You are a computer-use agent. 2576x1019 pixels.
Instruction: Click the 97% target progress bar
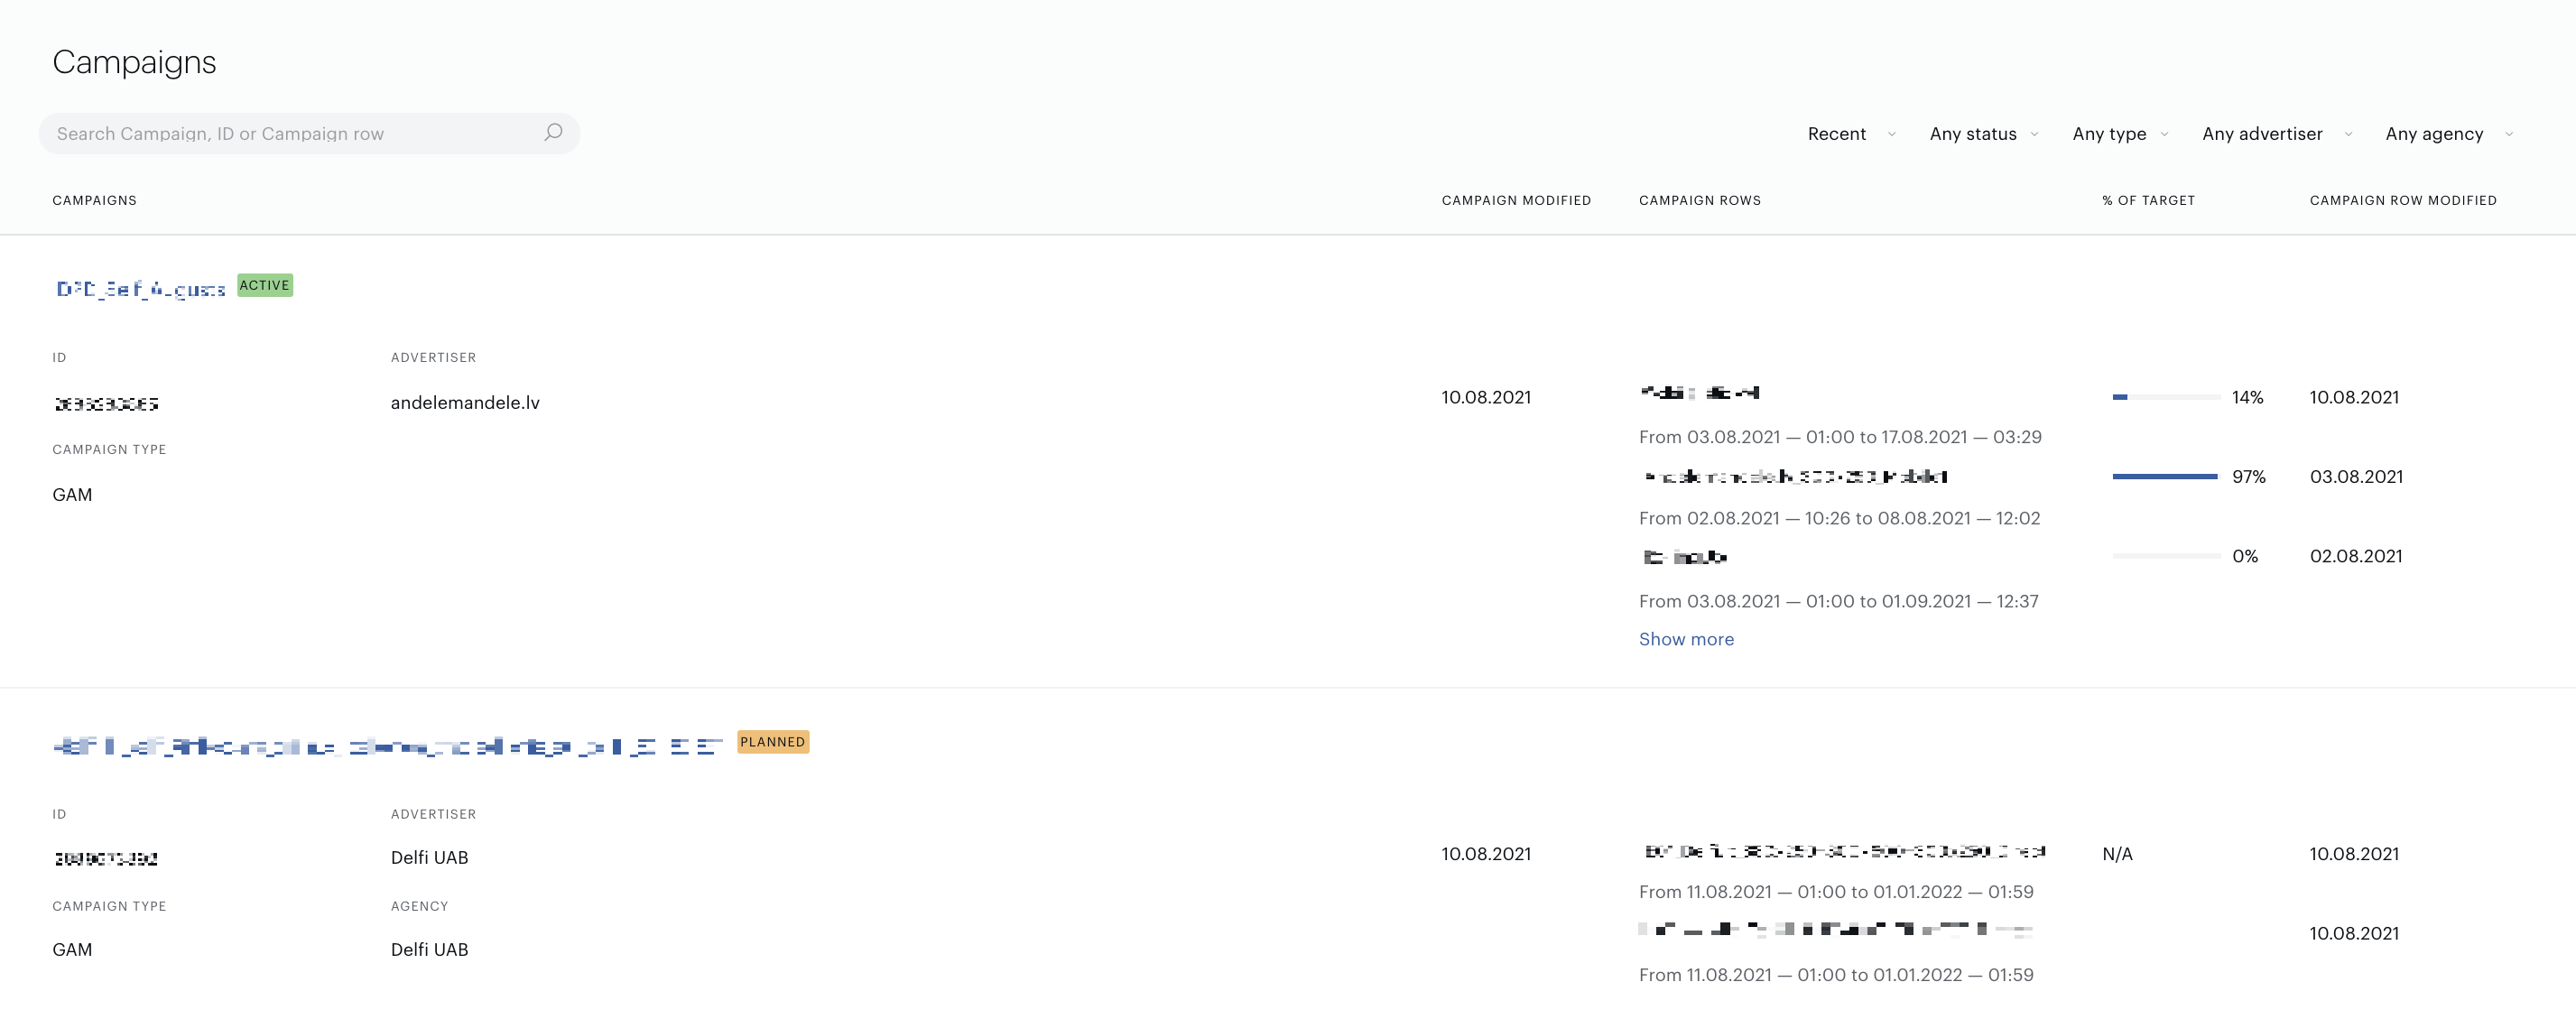coord(2165,477)
